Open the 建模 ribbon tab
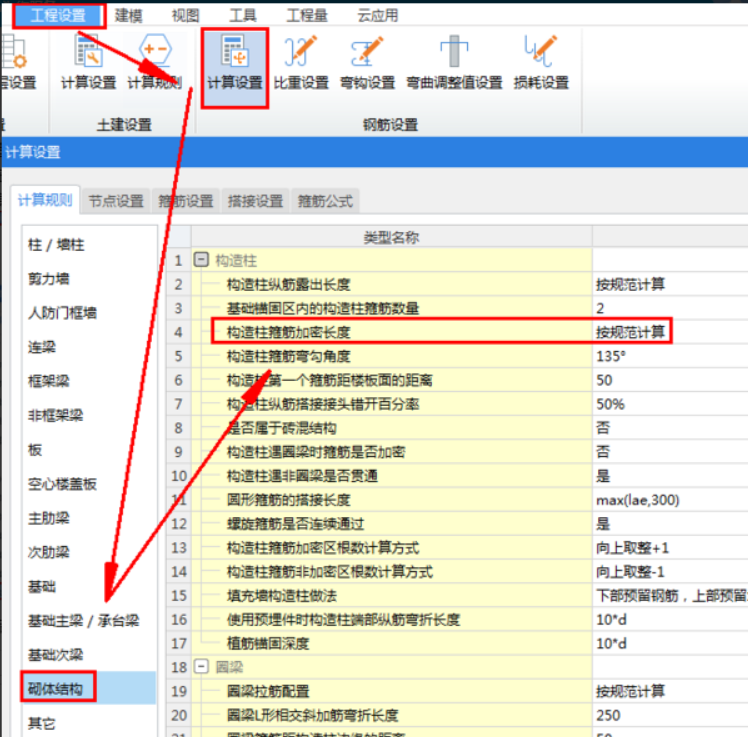The image size is (748, 737). tap(128, 15)
